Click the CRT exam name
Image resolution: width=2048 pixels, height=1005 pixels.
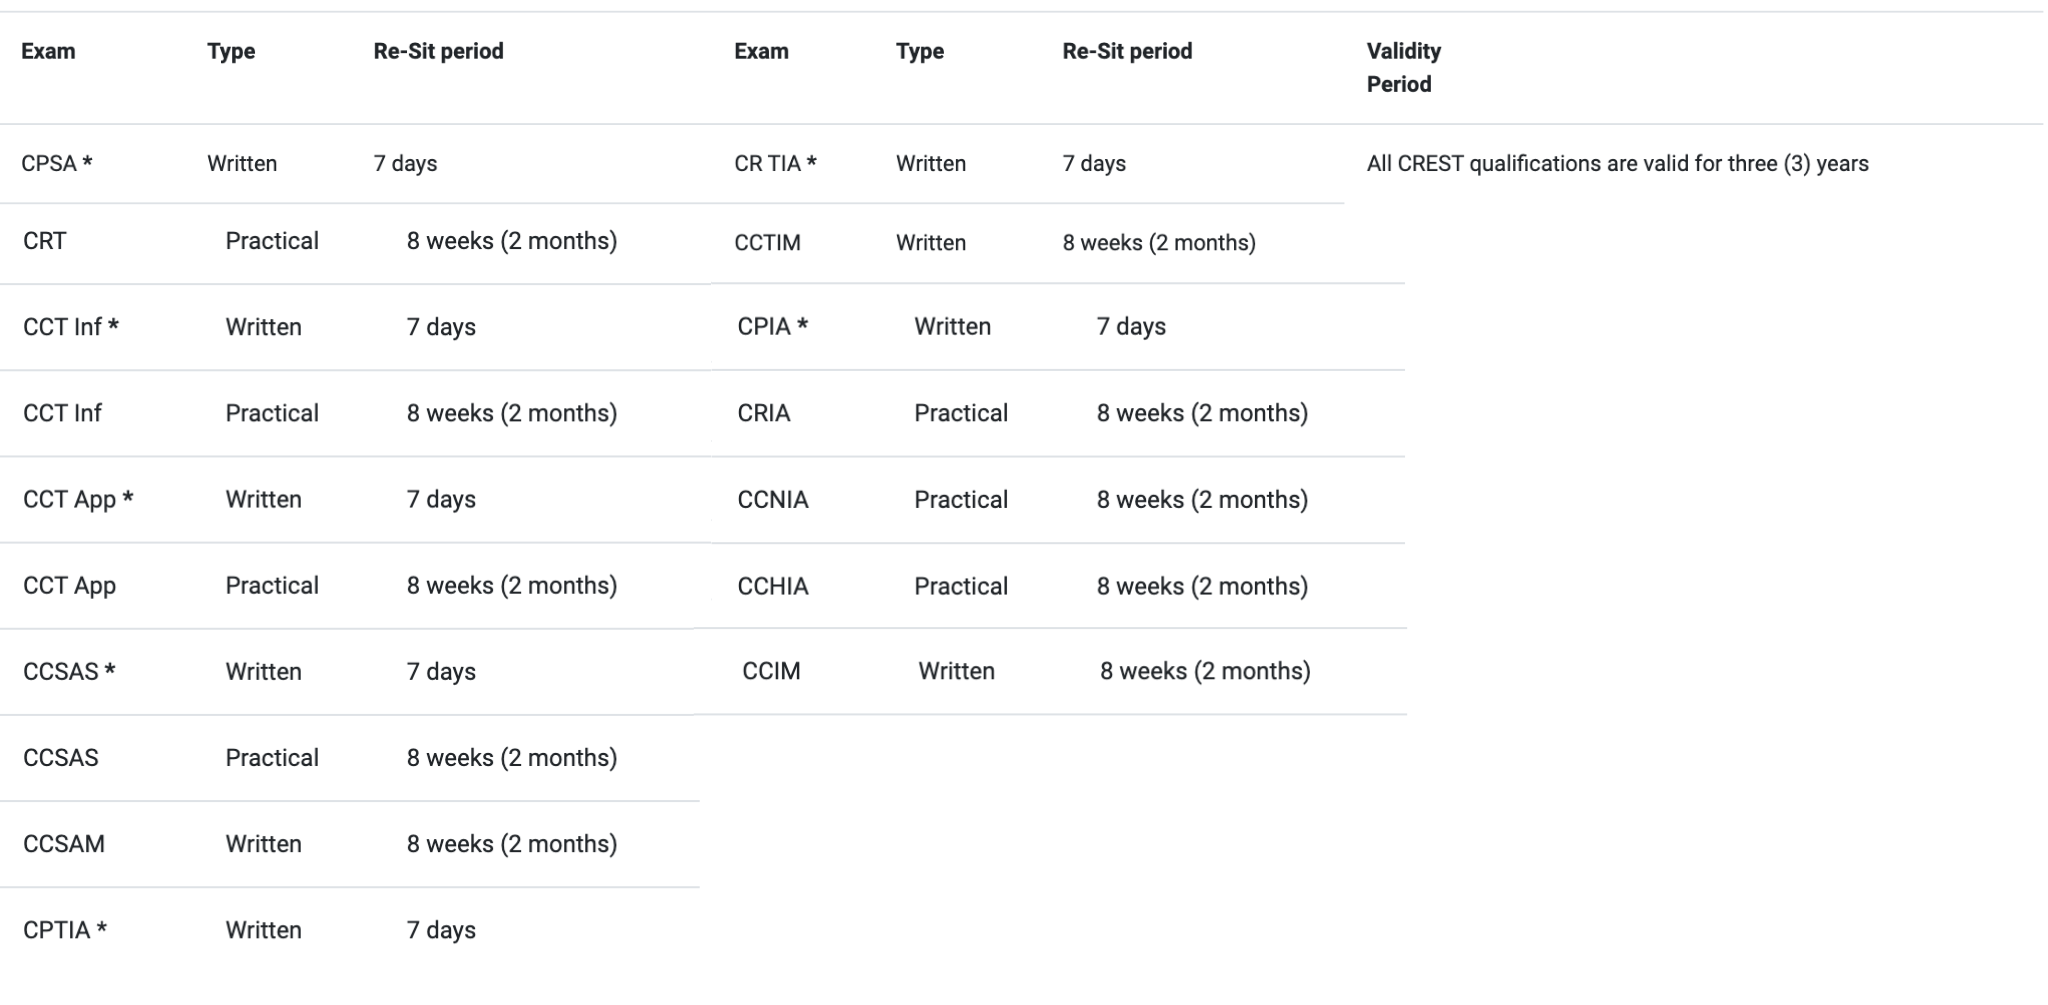(45, 241)
